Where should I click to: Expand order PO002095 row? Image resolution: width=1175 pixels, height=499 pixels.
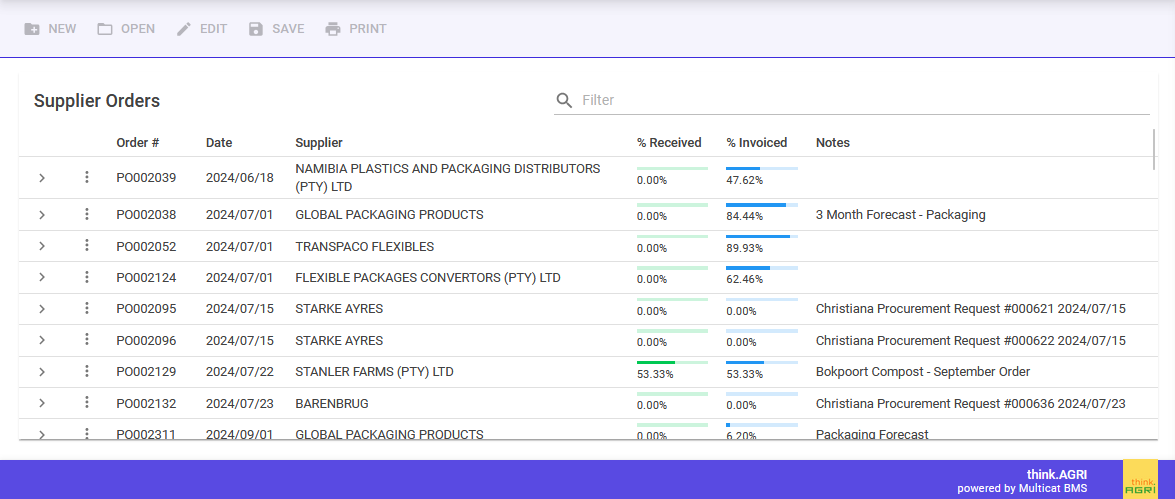click(x=42, y=309)
